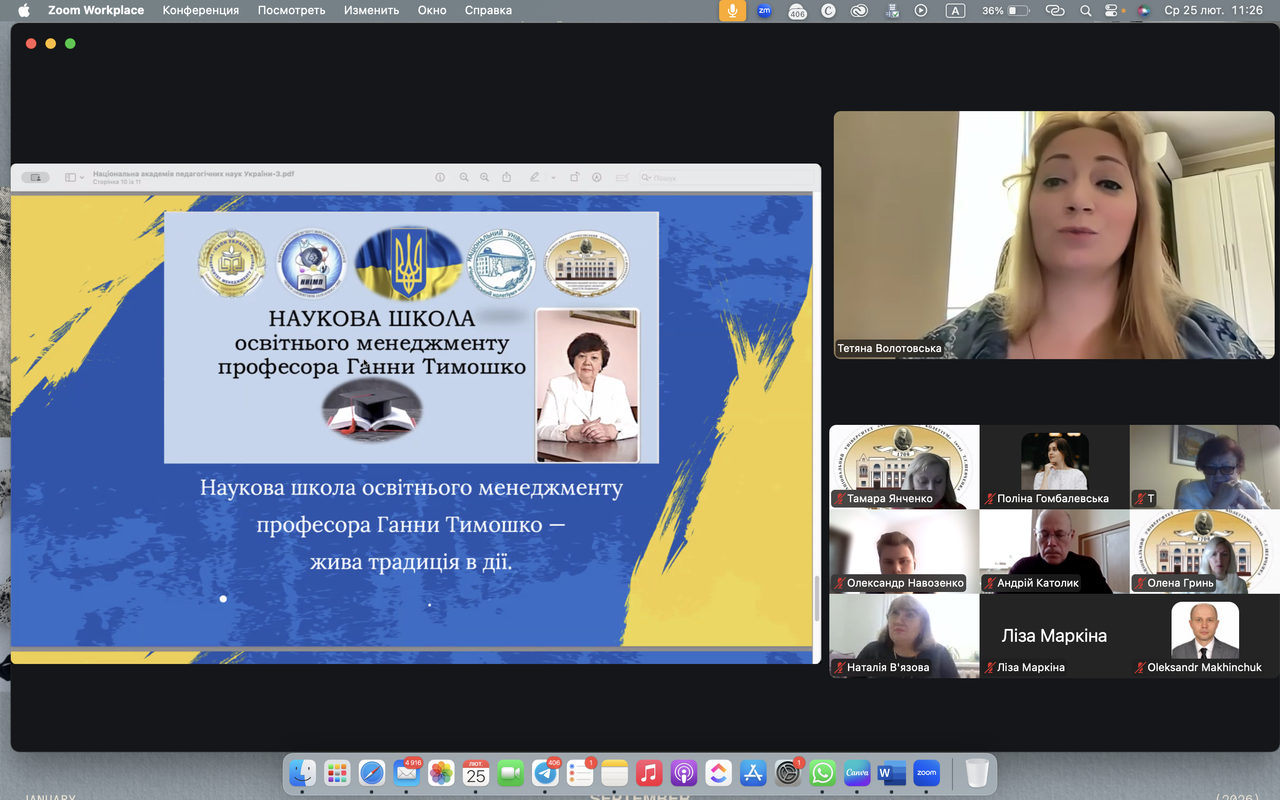Toggle the Control Center in menu bar

[1111, 10]
